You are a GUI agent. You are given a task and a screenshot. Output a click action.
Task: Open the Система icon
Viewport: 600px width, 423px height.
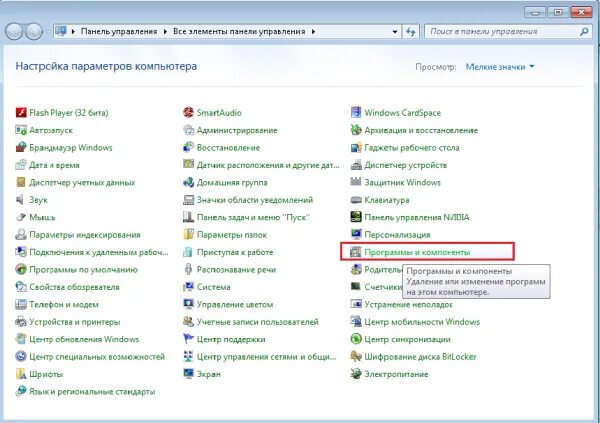coord(188,287)
